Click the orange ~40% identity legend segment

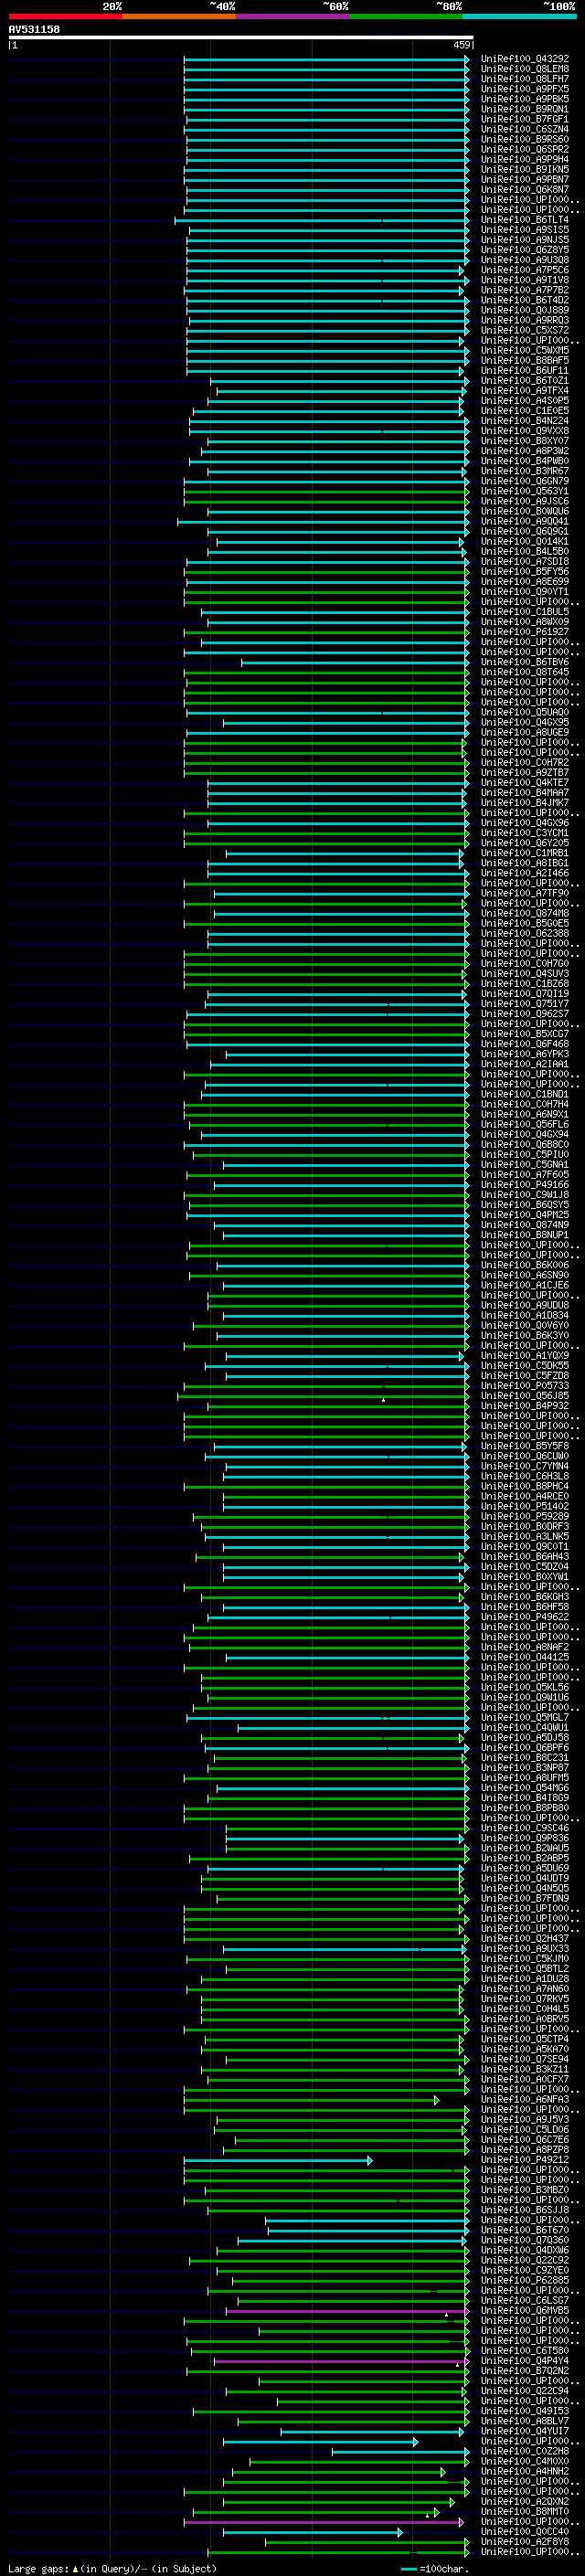click(x=179, y=16)
